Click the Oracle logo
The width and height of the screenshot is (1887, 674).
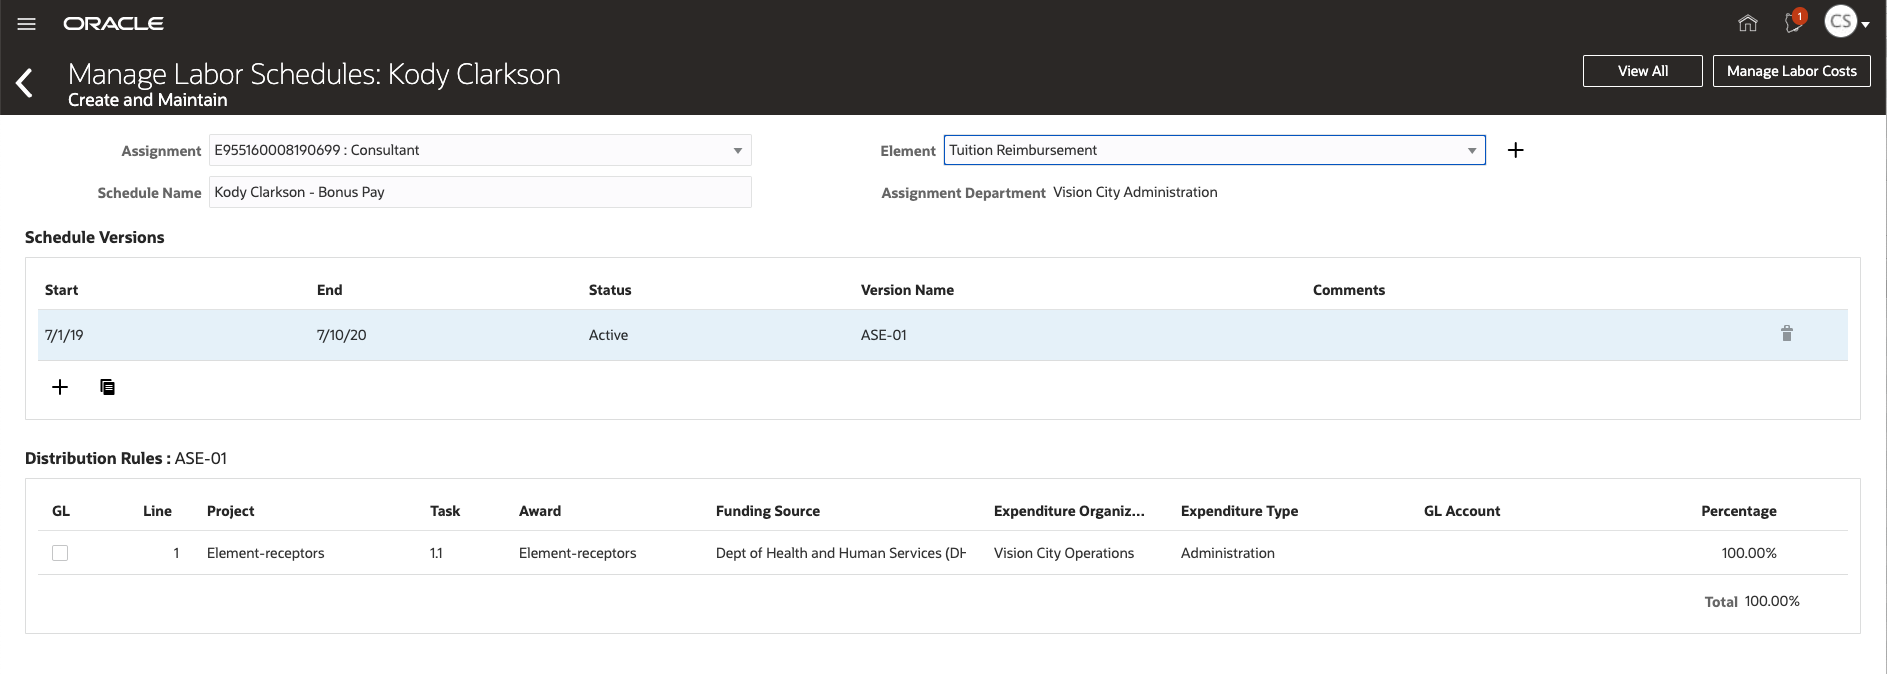coord(113,24)
